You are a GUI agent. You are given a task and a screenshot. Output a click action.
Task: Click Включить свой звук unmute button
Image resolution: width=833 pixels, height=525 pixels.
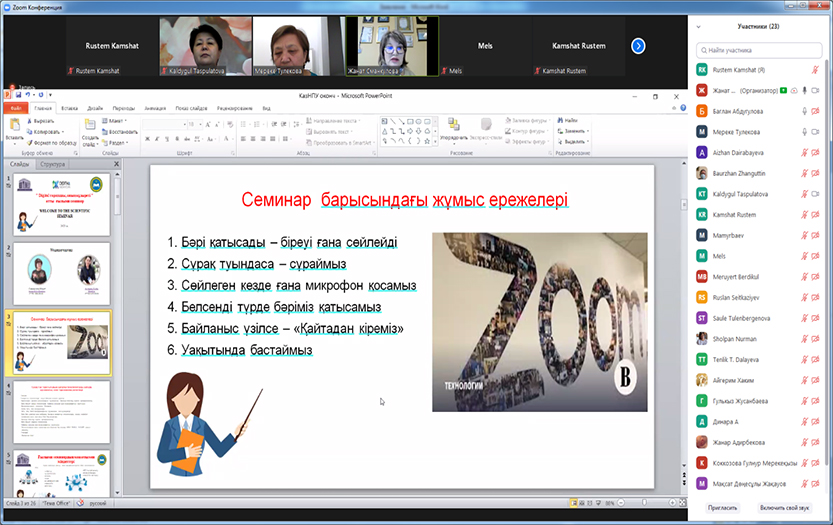(x=784, y=508)
